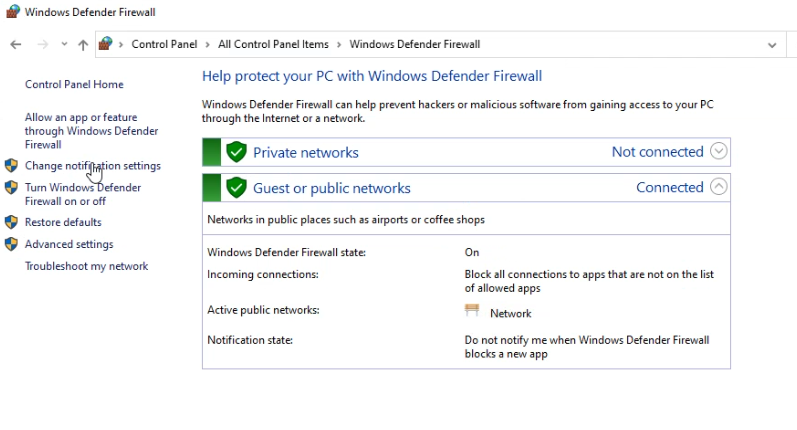This screenshot has height=430, width=797.
Task: Click Help protect your PC heading
Action: click(372, 76)
